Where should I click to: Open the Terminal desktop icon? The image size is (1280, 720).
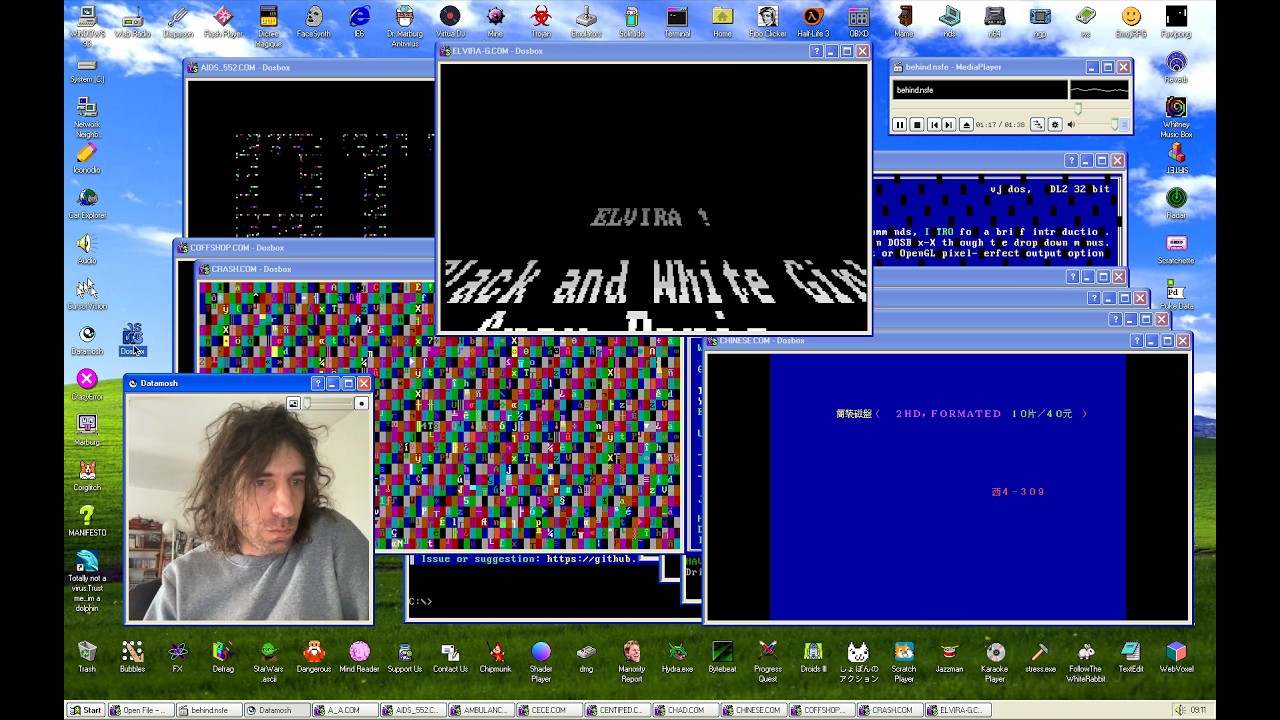point(677,22)
